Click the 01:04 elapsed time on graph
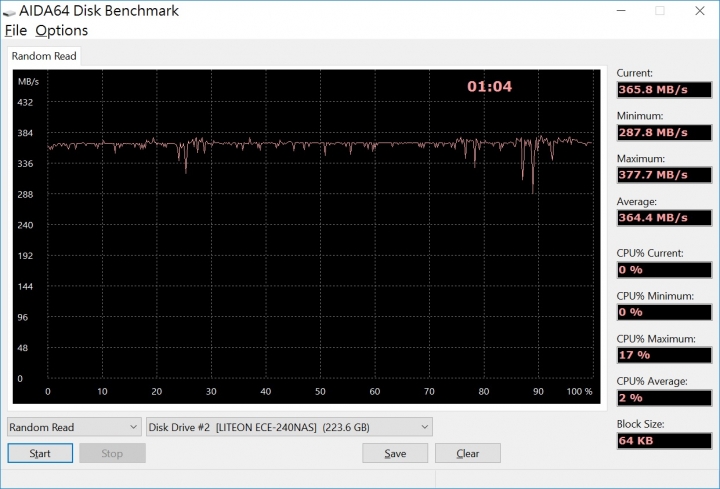This screenshot has width=720, height=489. pos(489,86)
